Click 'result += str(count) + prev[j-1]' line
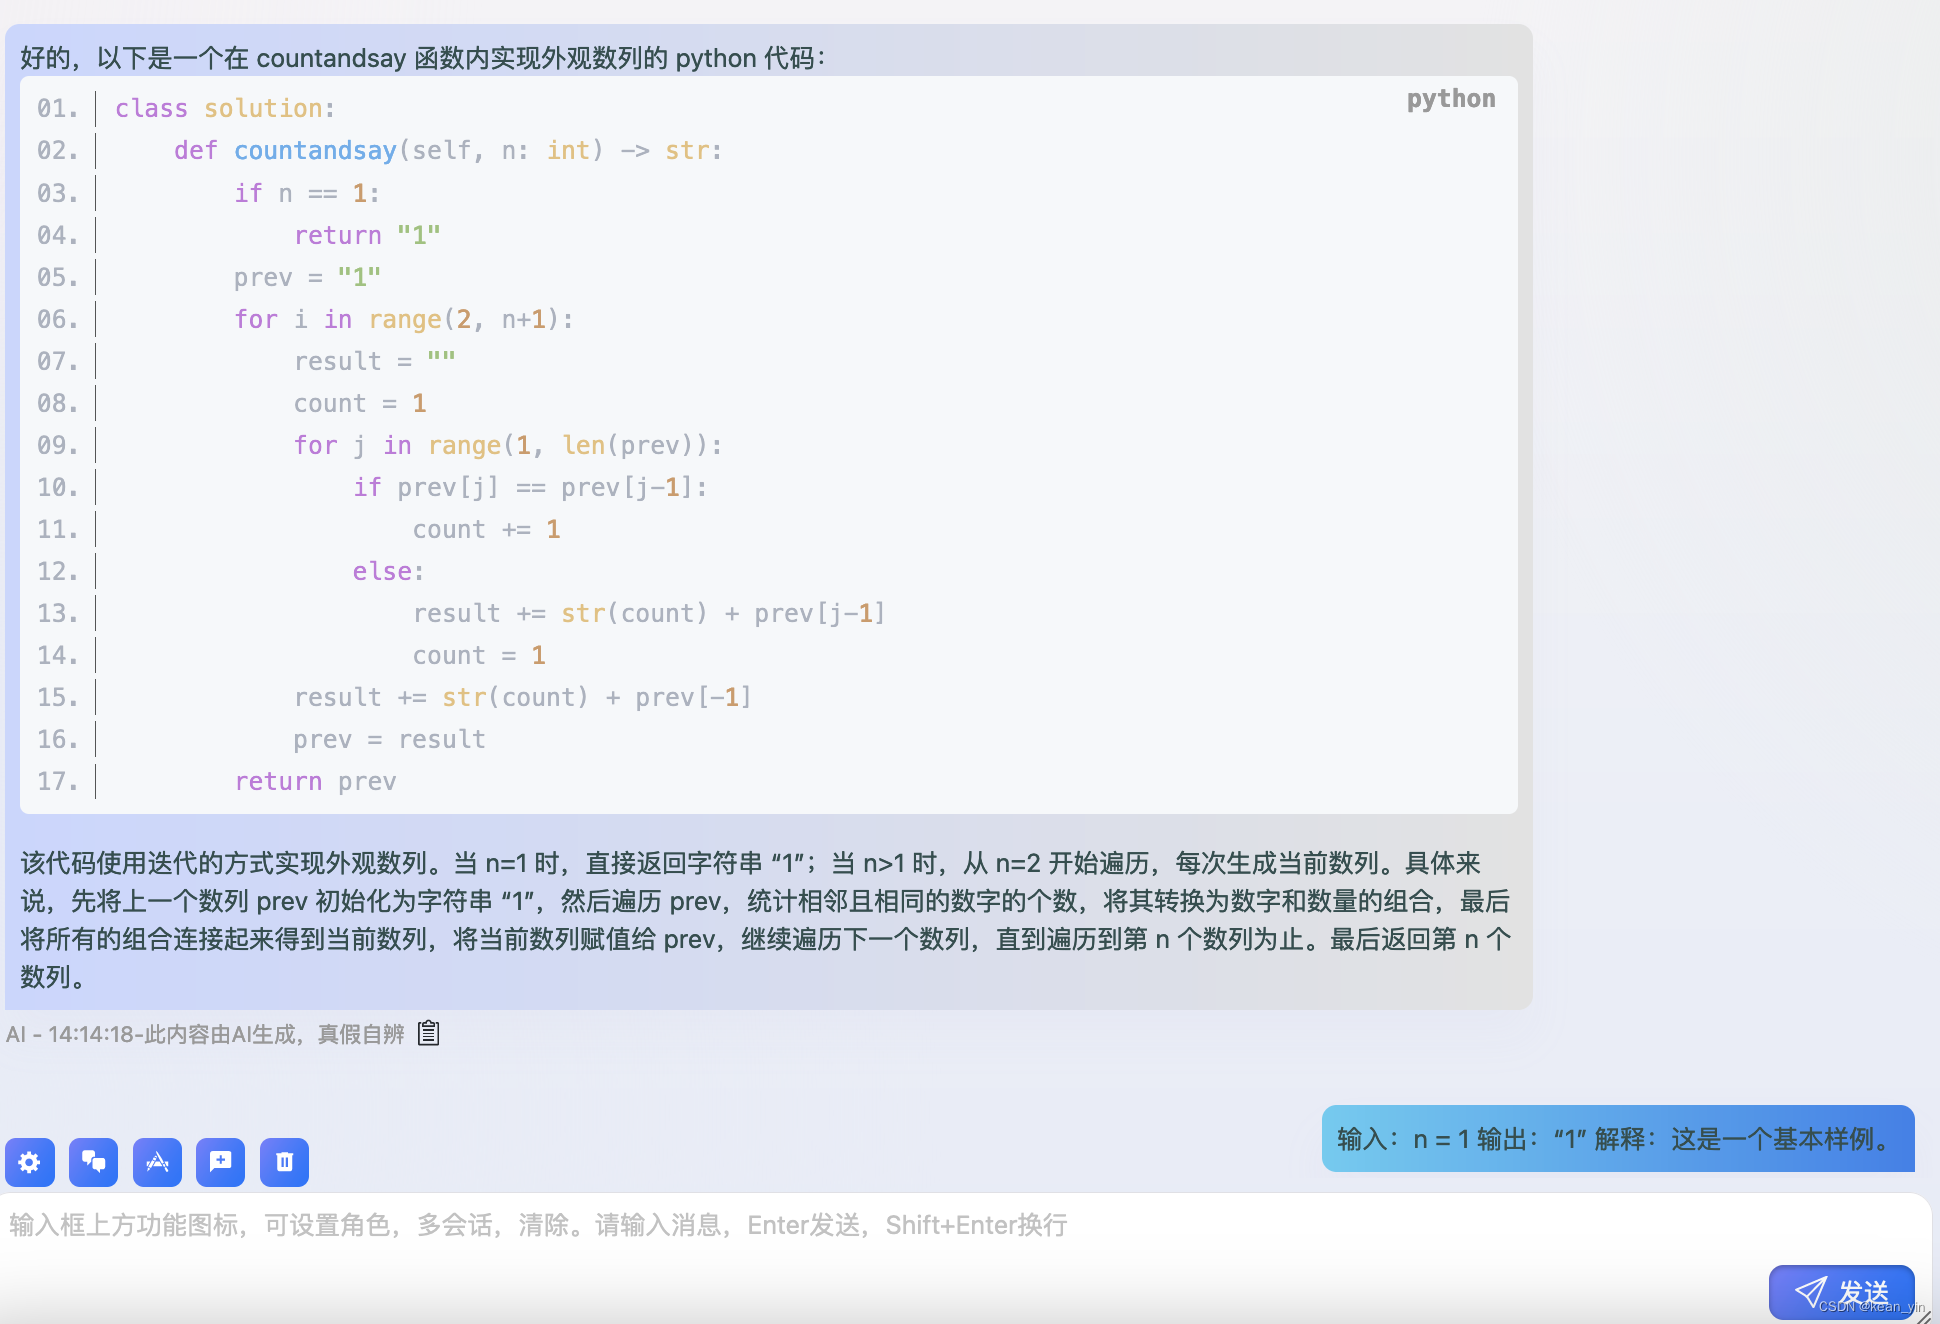 [x=649, y=613]
